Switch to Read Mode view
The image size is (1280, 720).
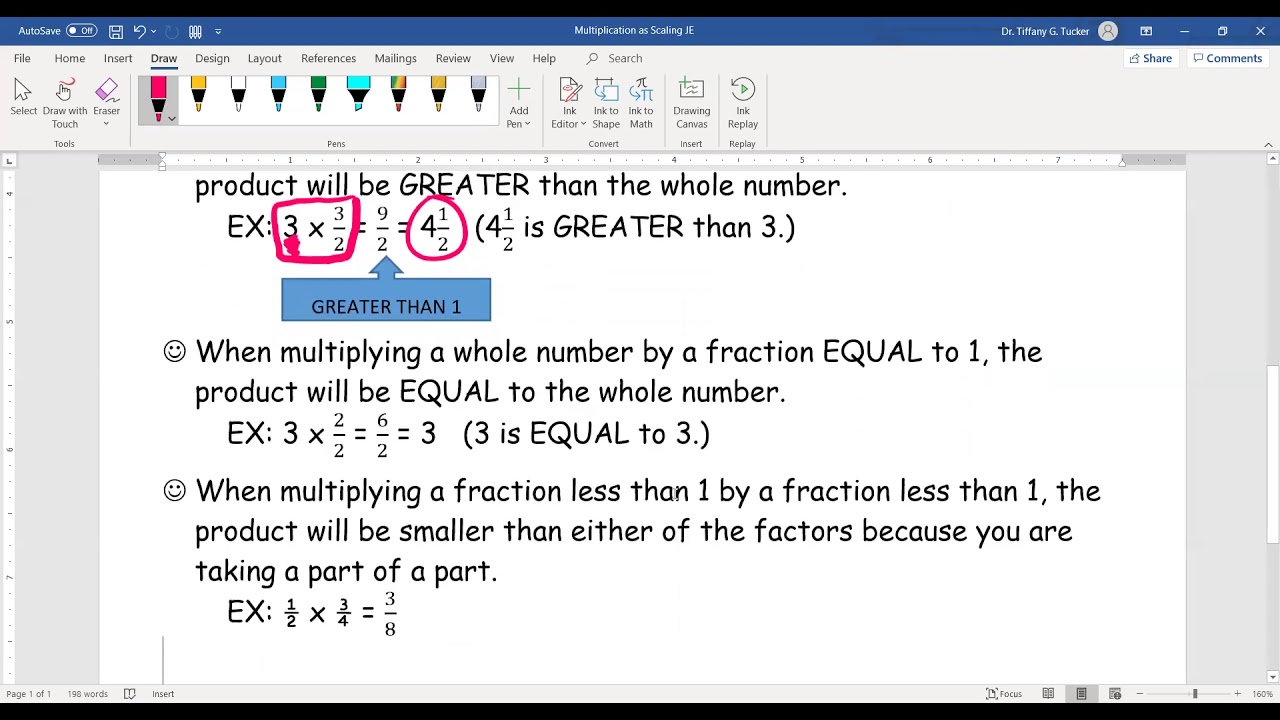coord(1048,694)
